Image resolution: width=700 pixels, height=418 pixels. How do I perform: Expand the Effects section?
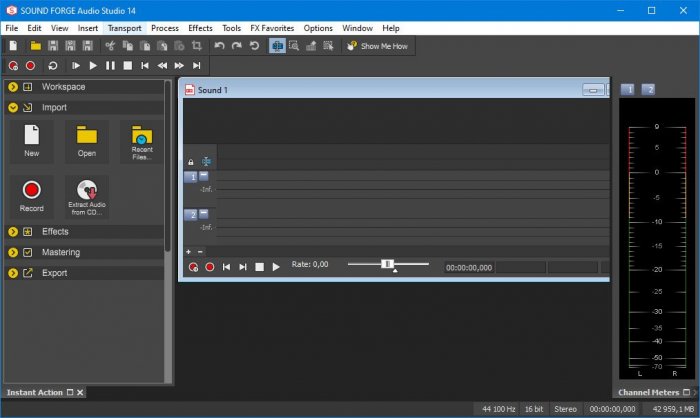tap(13, 231)
